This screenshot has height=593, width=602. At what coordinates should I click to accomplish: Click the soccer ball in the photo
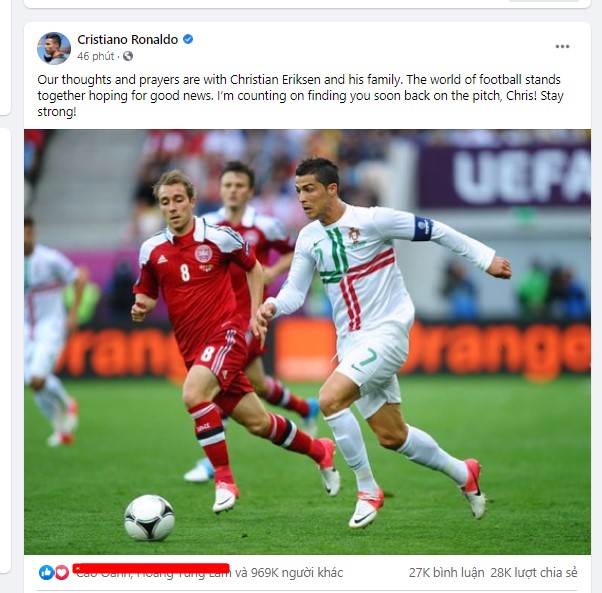149,517
